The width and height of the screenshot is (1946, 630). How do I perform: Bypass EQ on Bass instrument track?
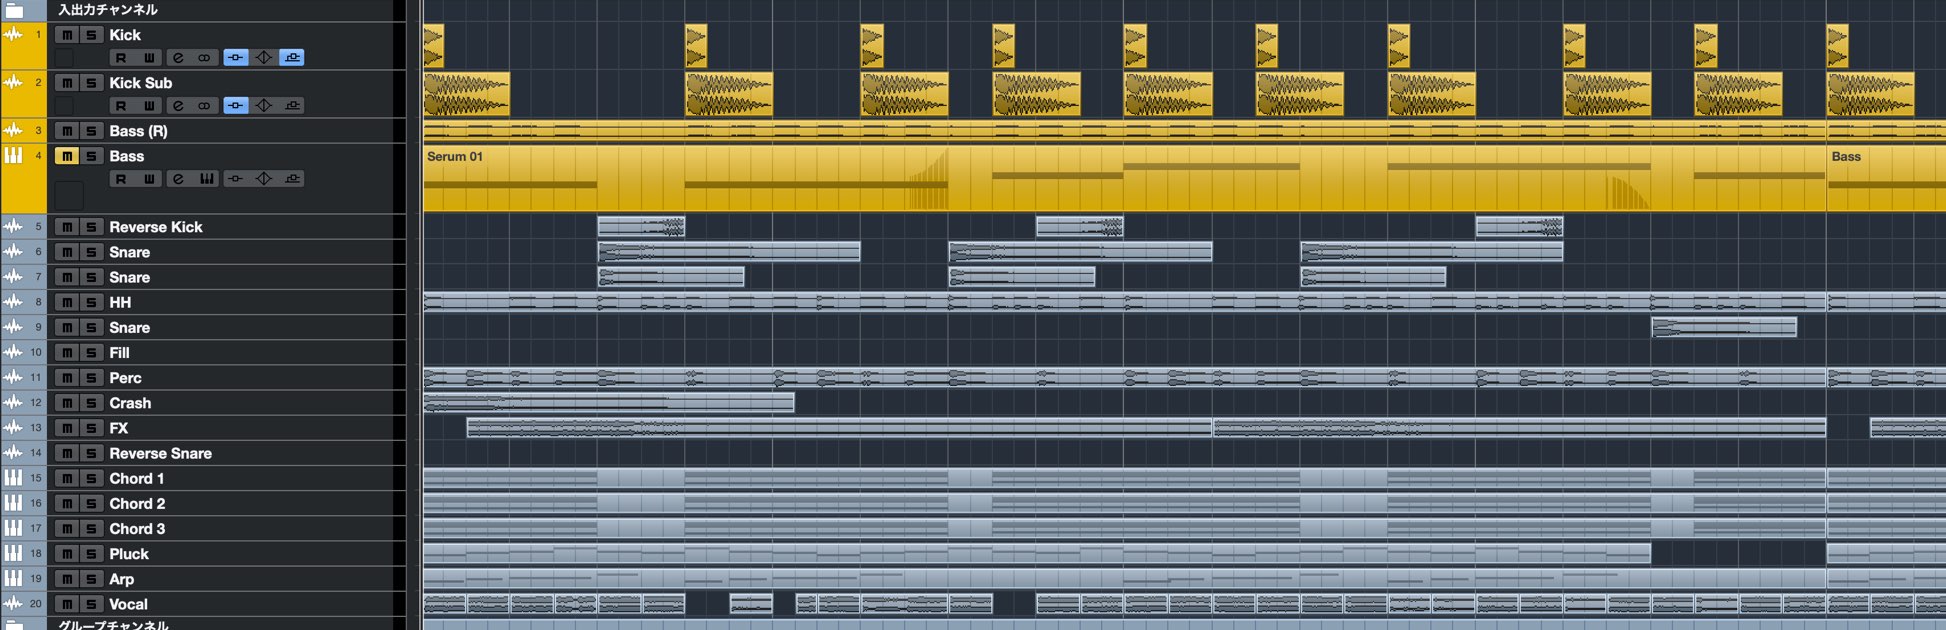pos(264,179)
